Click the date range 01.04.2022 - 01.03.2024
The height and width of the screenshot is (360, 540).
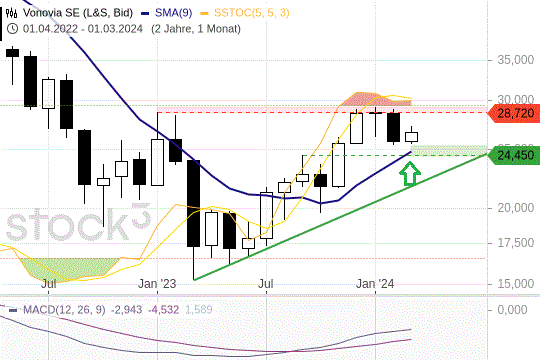[x=83, y=29]
